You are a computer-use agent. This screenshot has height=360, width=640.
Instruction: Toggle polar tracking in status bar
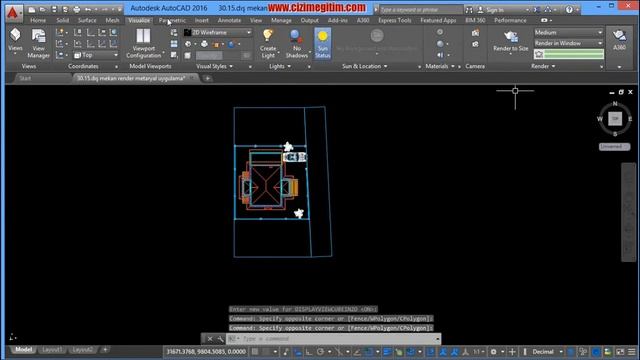pyautogui.click(x=320, y=352)
